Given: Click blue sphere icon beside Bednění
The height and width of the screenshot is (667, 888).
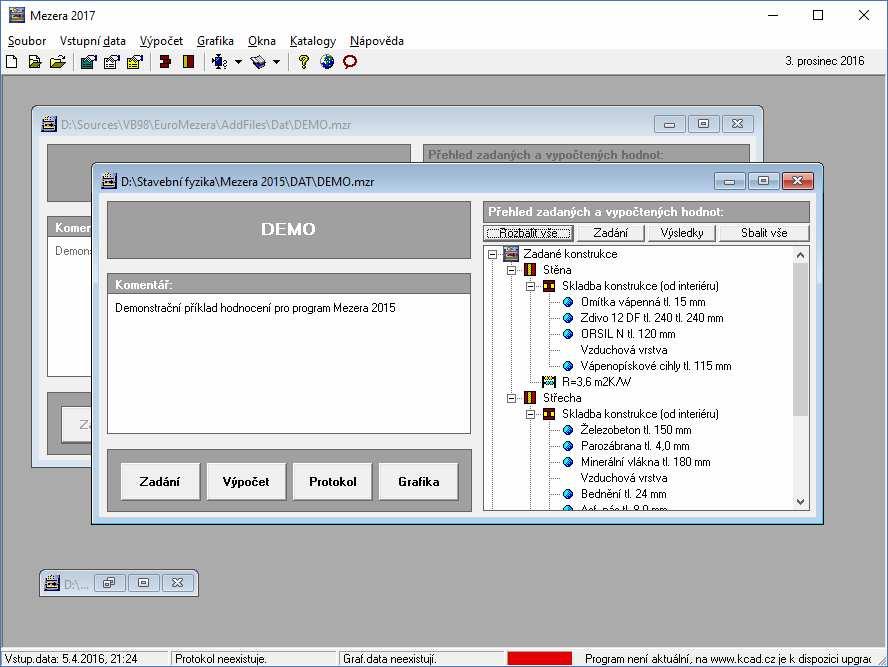Looking at the screenshot, I should 568,494.
